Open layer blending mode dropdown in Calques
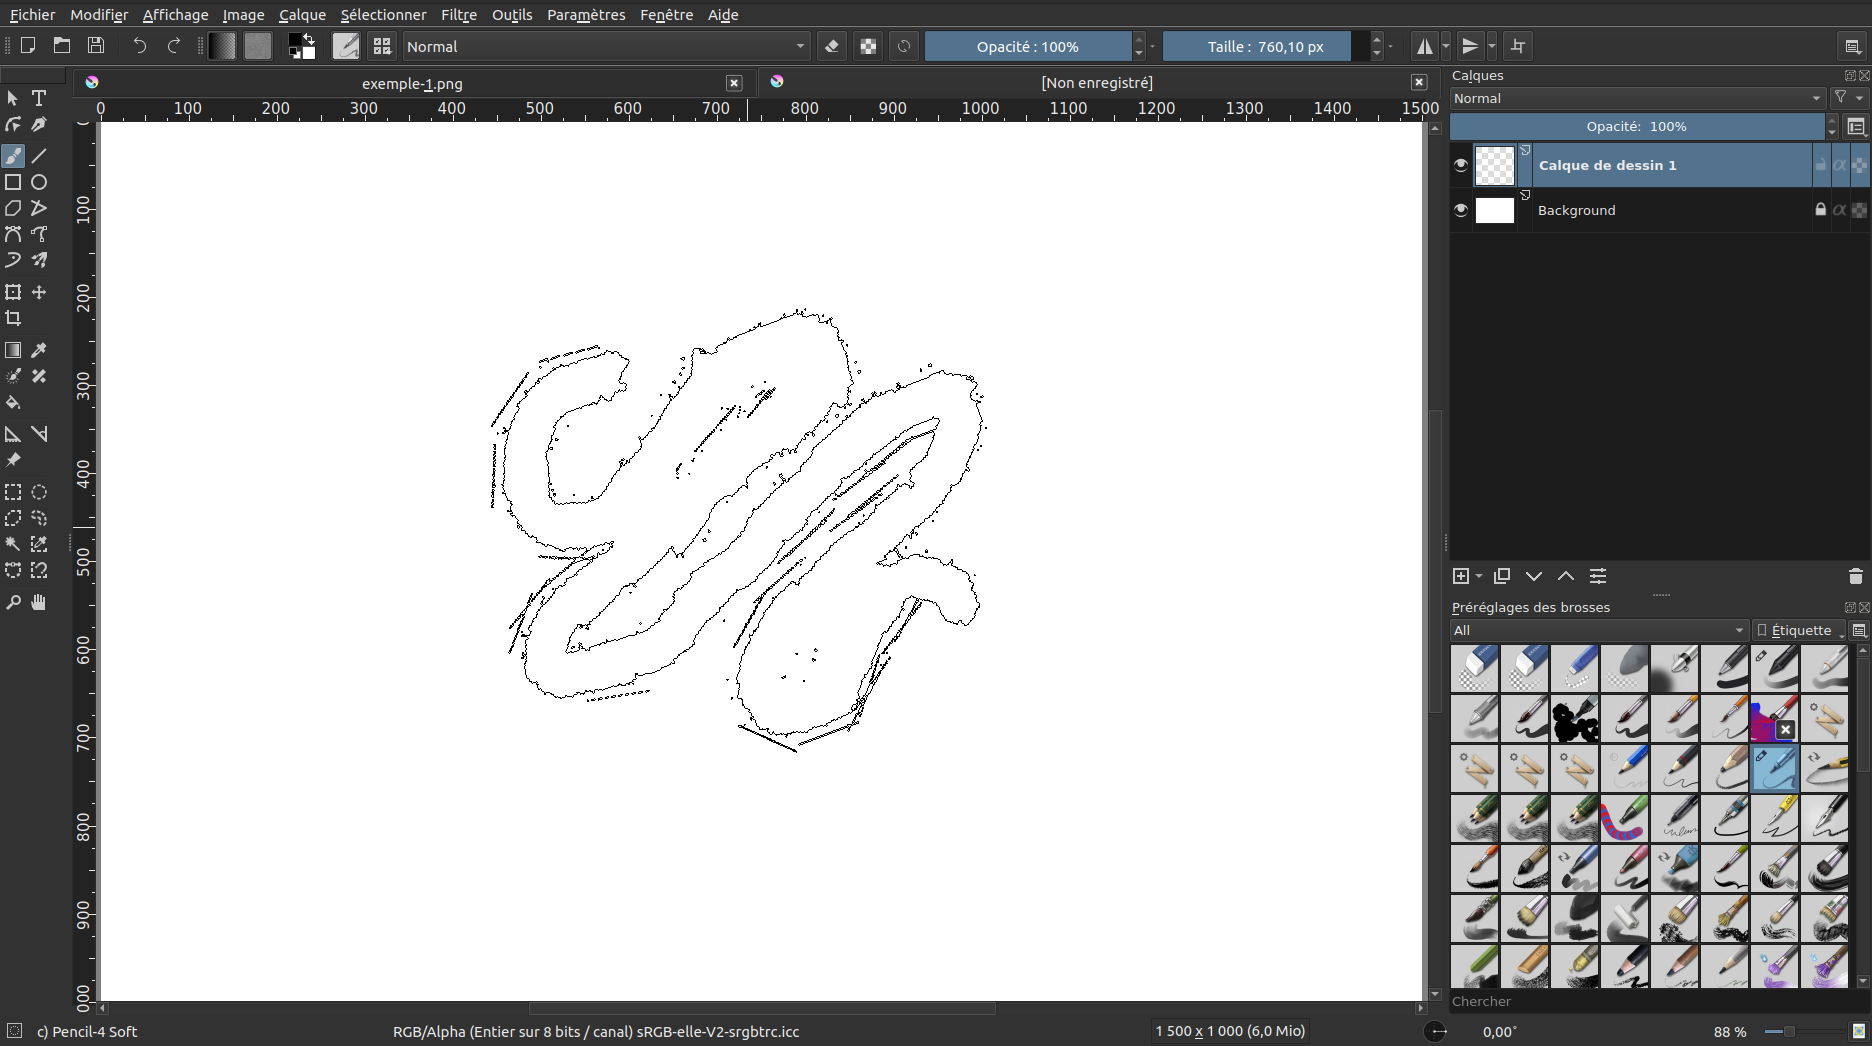Viewport: 1872px width, 1046px height. (x=1637, y=98)
